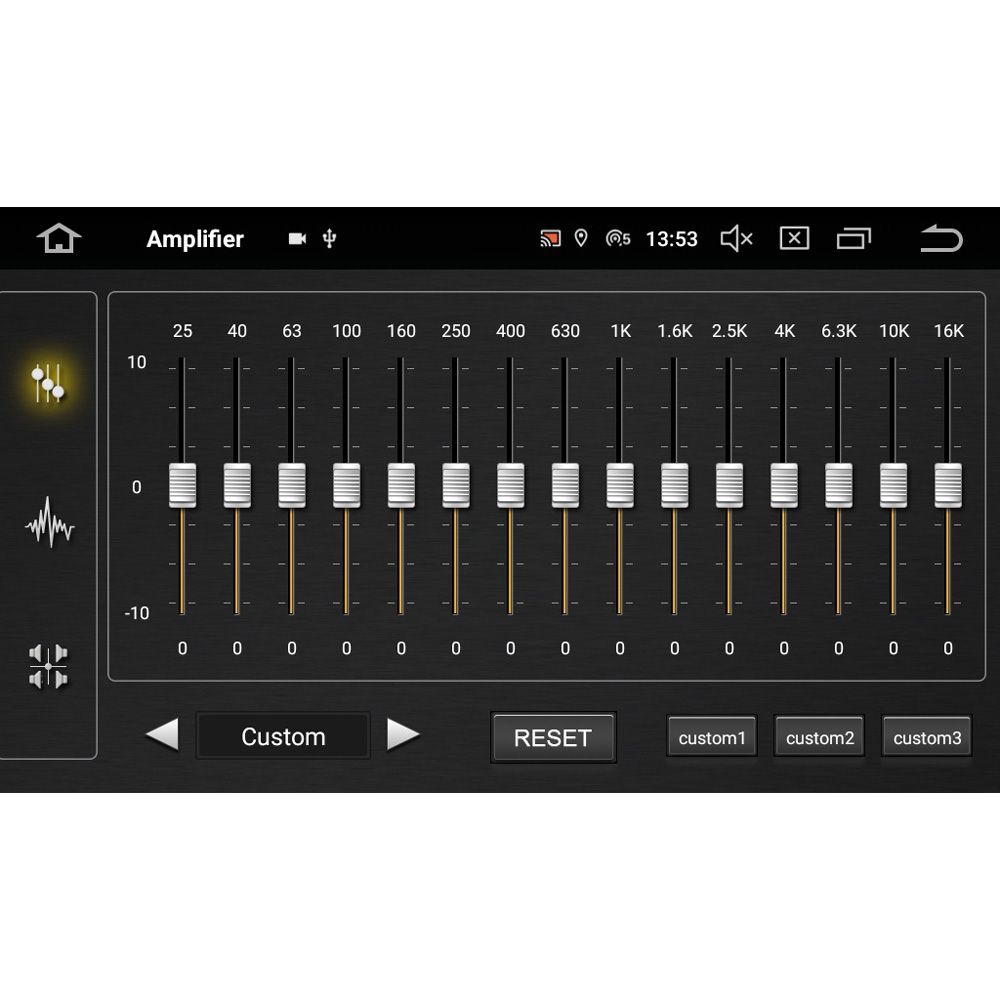
Task: Click the 10K band slider knob
Action: 893,486
